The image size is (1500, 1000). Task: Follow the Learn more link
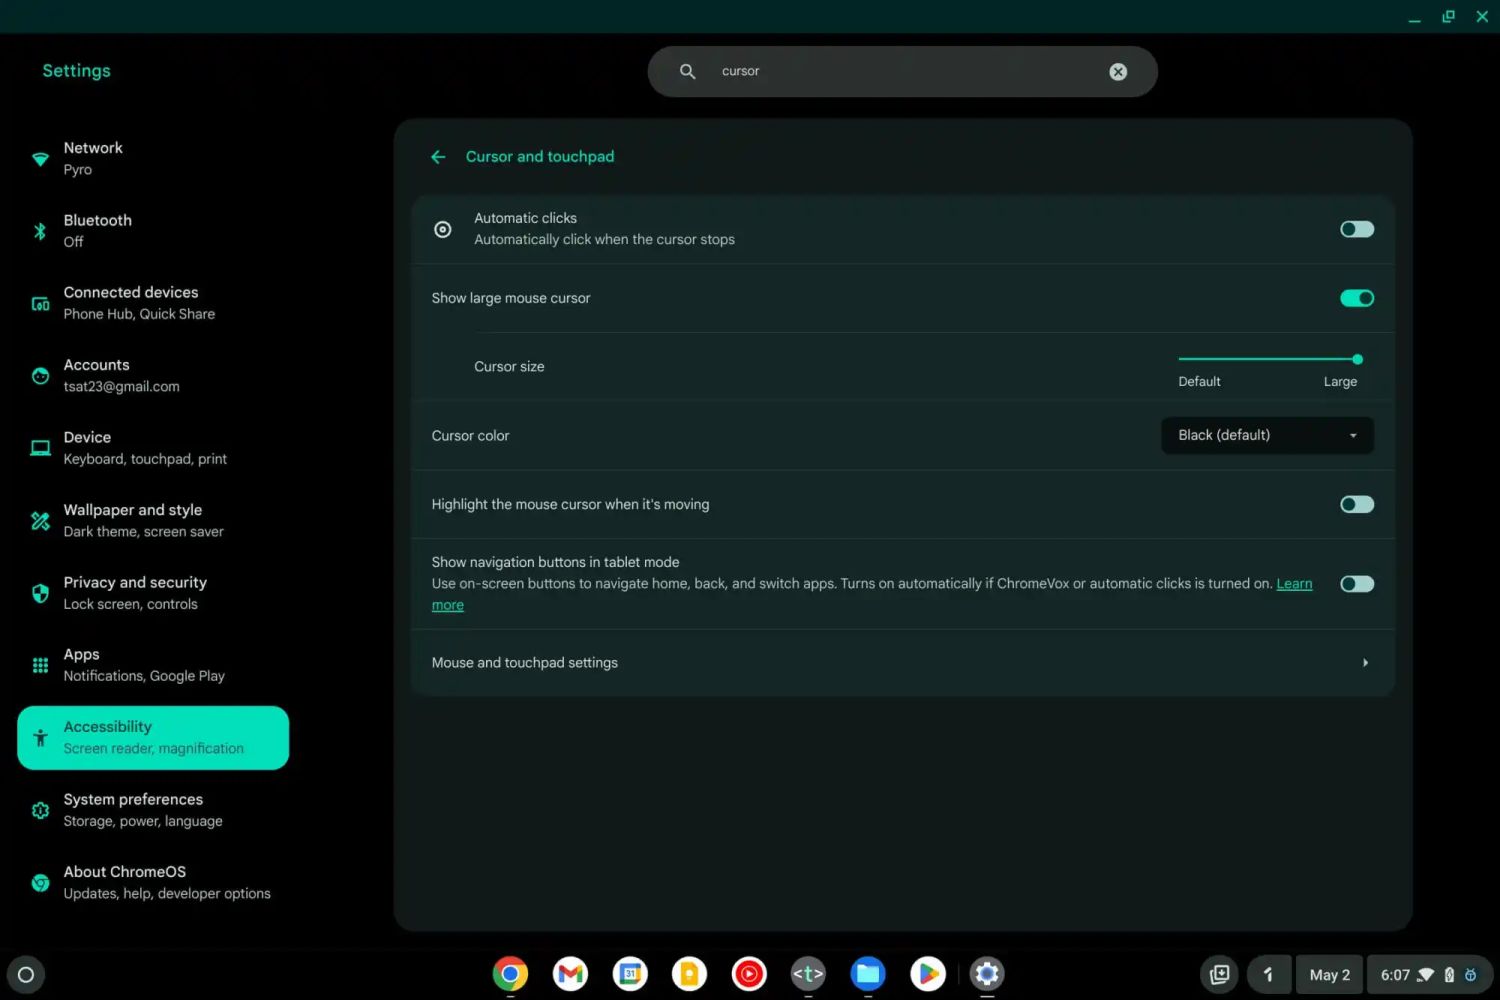click(1294, 584)
